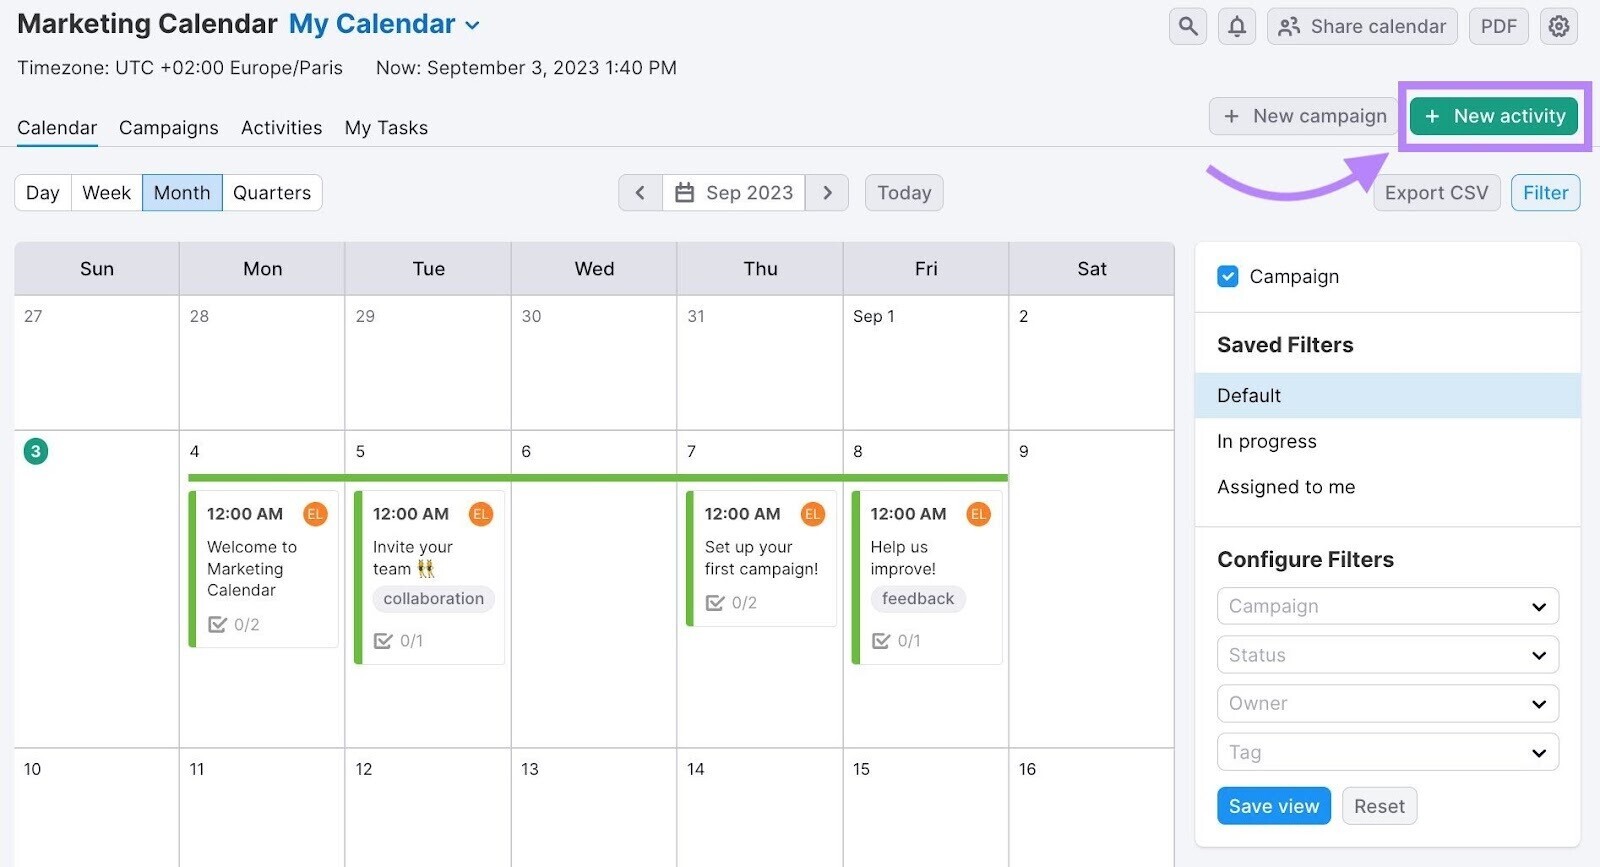Open the Campaigns tab
This screenshot has height=867, width=1600.
(168, 128)
